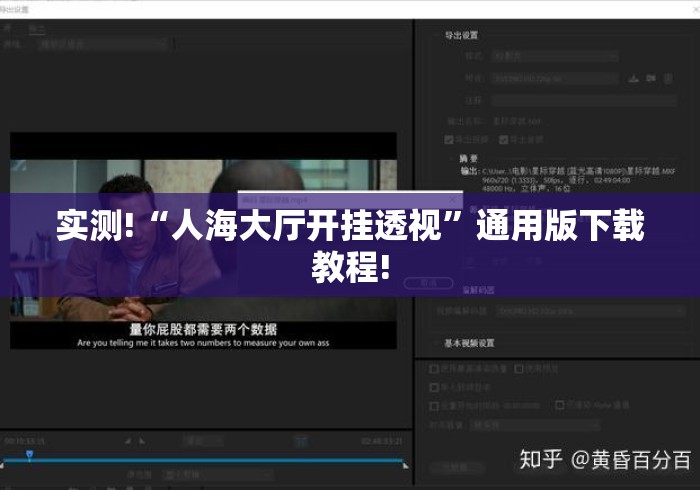Viewport: 700px width, 490px height.
Task: Enable Use Maximum Render Quality checkbox
Action: (433, 369)
